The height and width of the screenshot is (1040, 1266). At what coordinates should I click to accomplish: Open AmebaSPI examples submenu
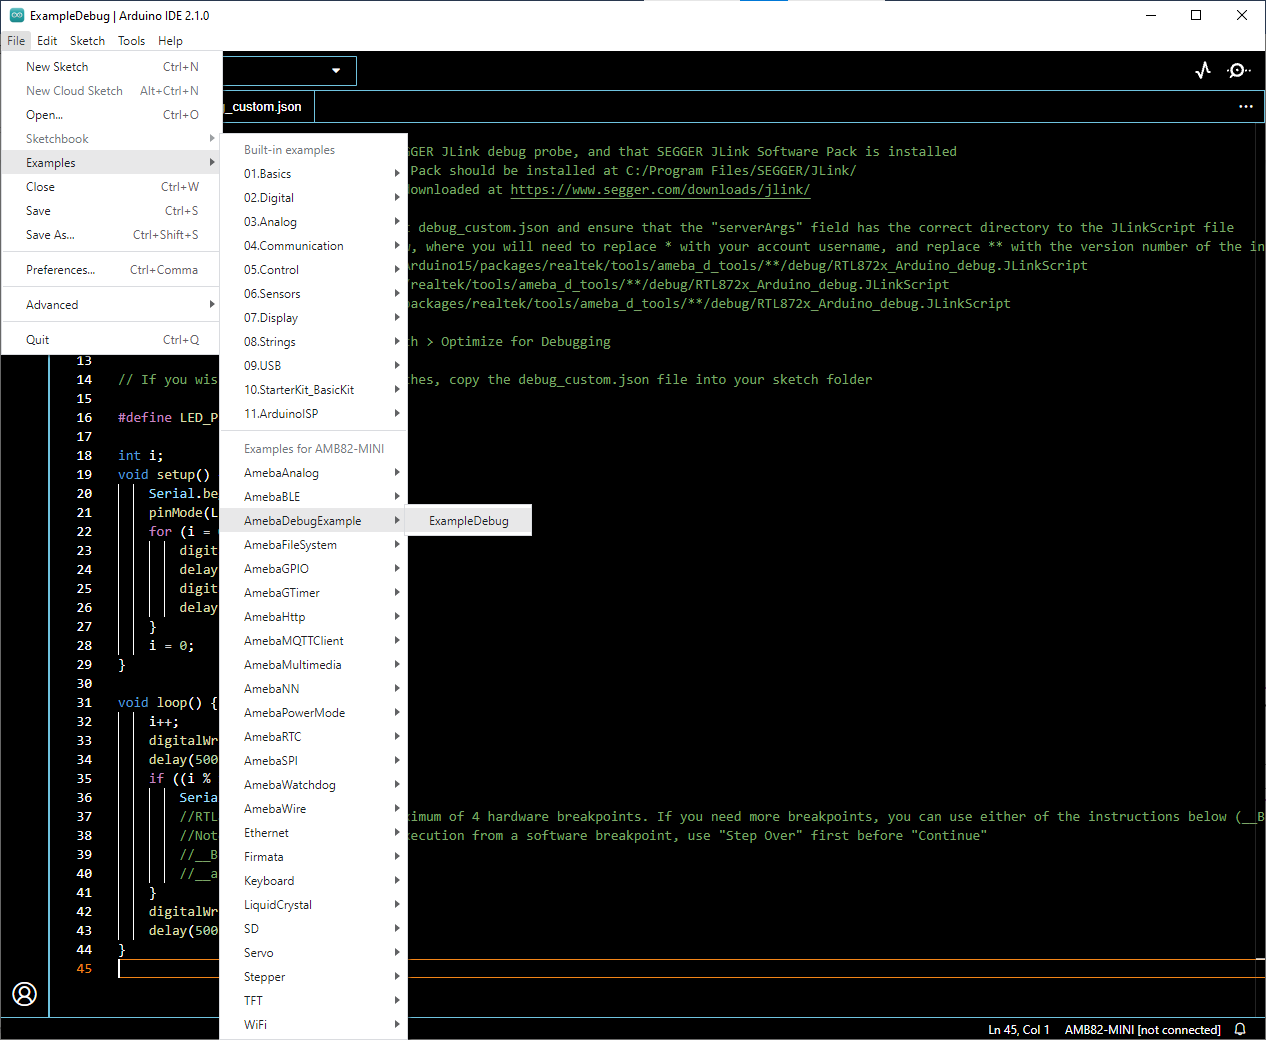pos(314,761)
